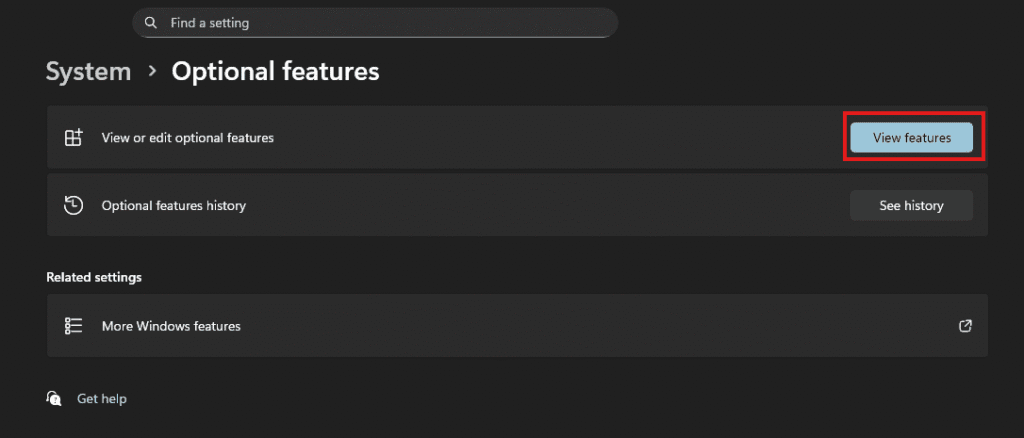The width and height of the screenshot is (1024, 438).
Task: Open the Get help link
Action: [102, 399]
